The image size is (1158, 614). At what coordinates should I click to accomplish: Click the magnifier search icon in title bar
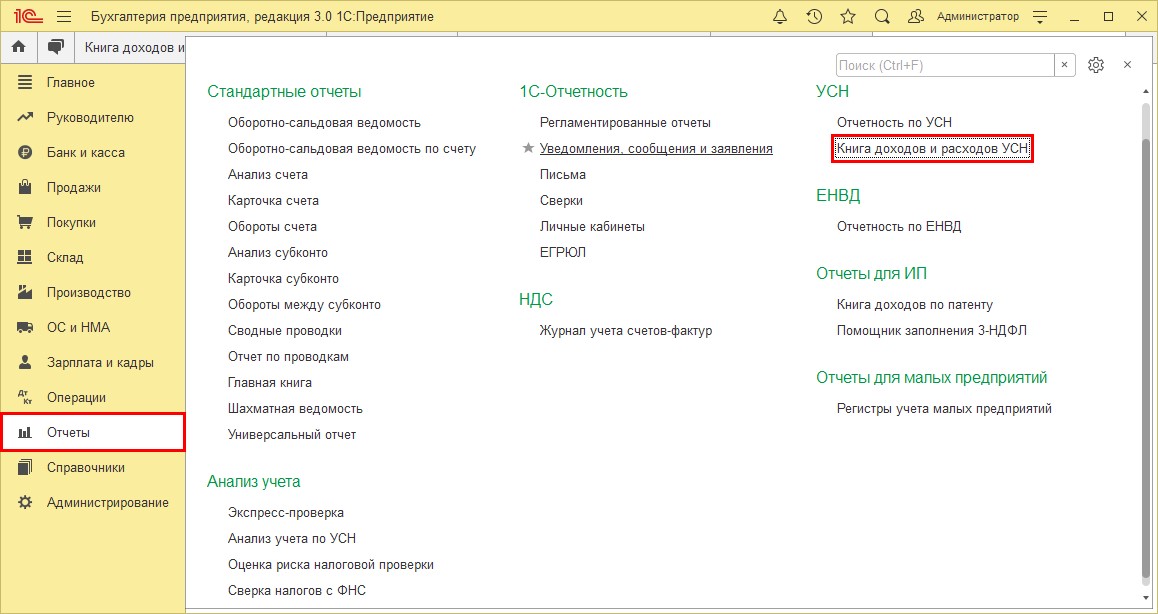[882, 16]
